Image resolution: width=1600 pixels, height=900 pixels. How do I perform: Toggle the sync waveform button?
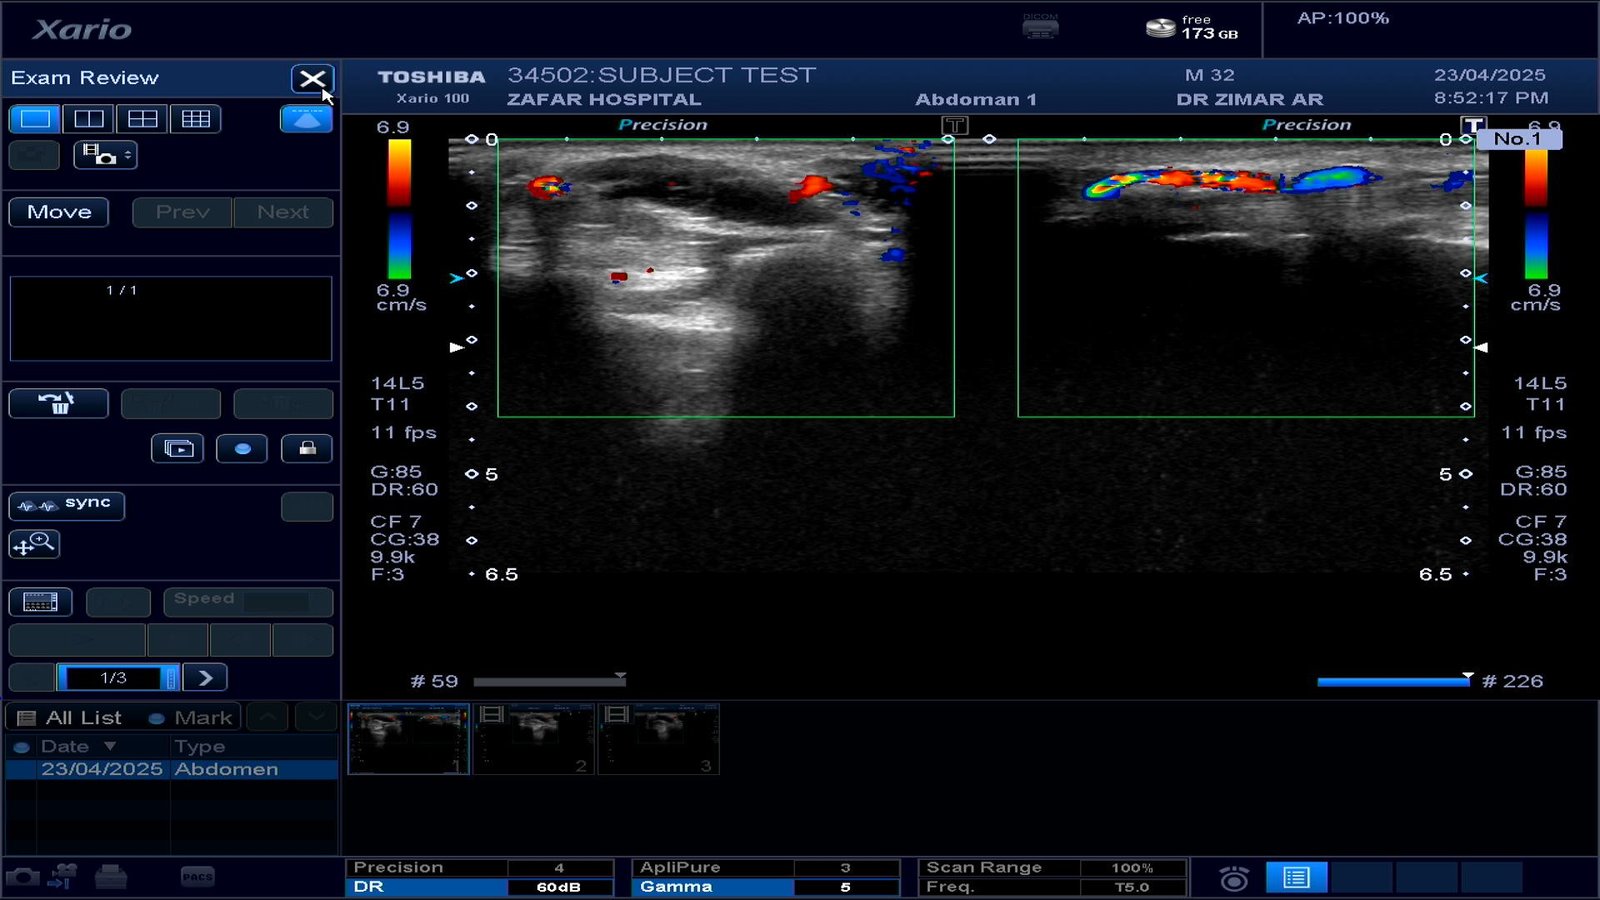(x=66, y=505)
